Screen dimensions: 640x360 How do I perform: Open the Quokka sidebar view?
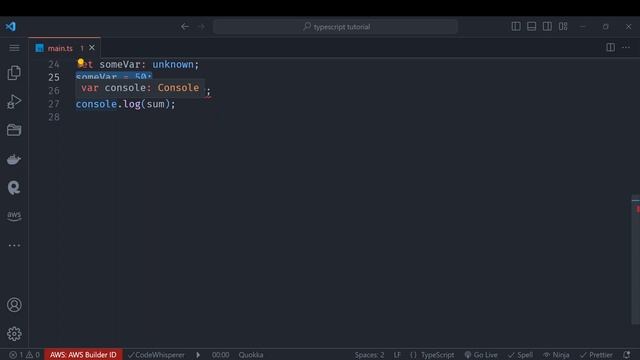(14, 188)
